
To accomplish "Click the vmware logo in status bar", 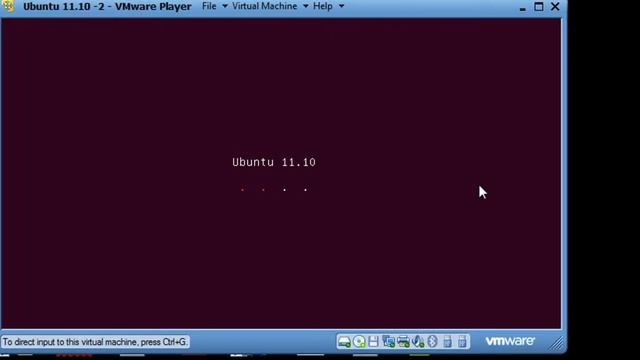I will [x=510, y=341].
